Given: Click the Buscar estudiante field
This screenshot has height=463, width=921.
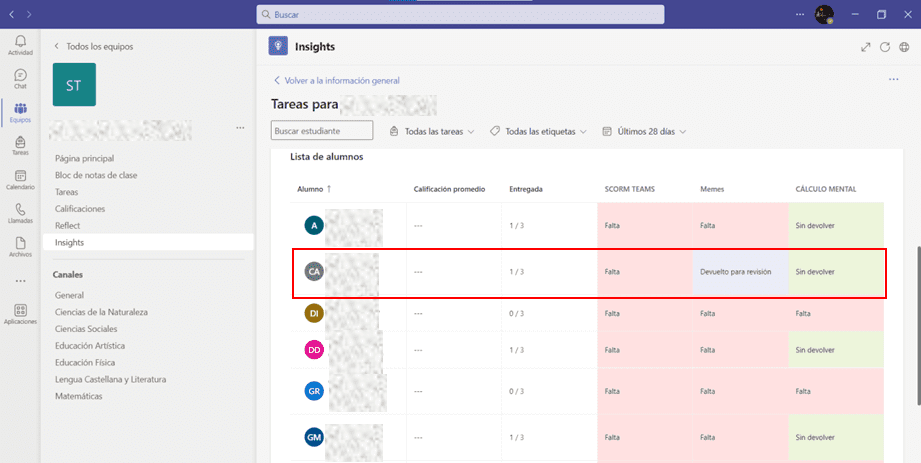Looking at the screenshot, I should pos(322,131).
